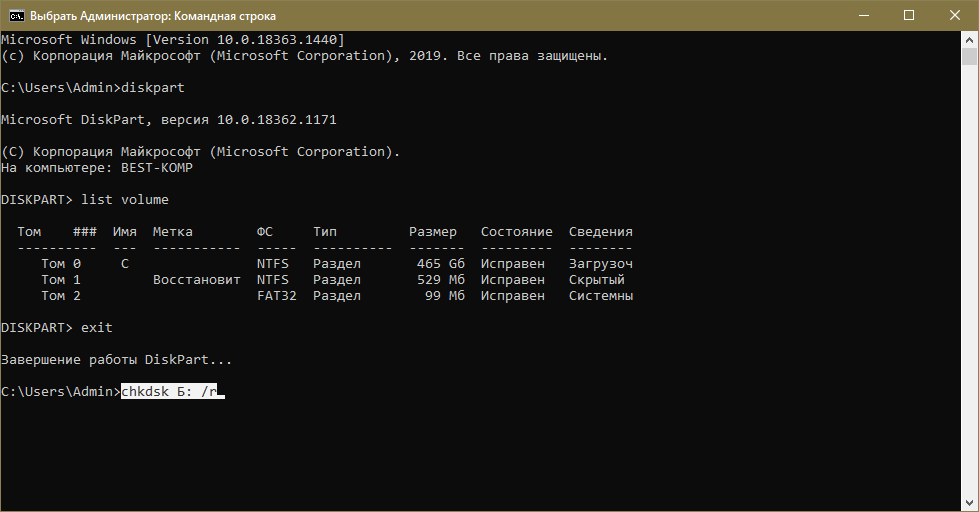Viewport: 979px width, 512px height.
Task: Click the "Восстановит" label of Том 1
Action: (x=197, y=280)
